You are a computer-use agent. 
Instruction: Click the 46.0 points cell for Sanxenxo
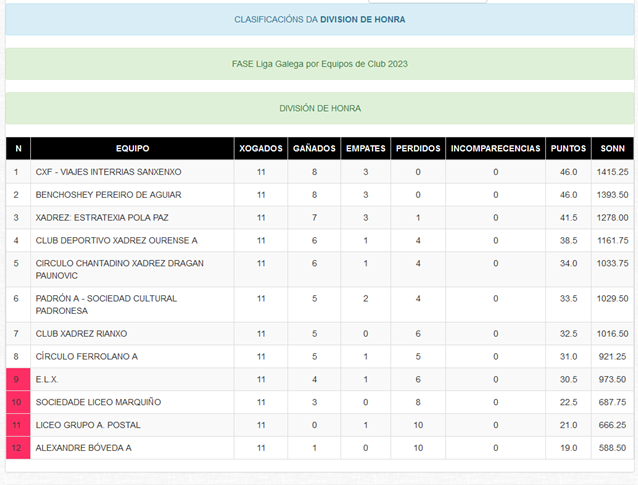(568, 172)
